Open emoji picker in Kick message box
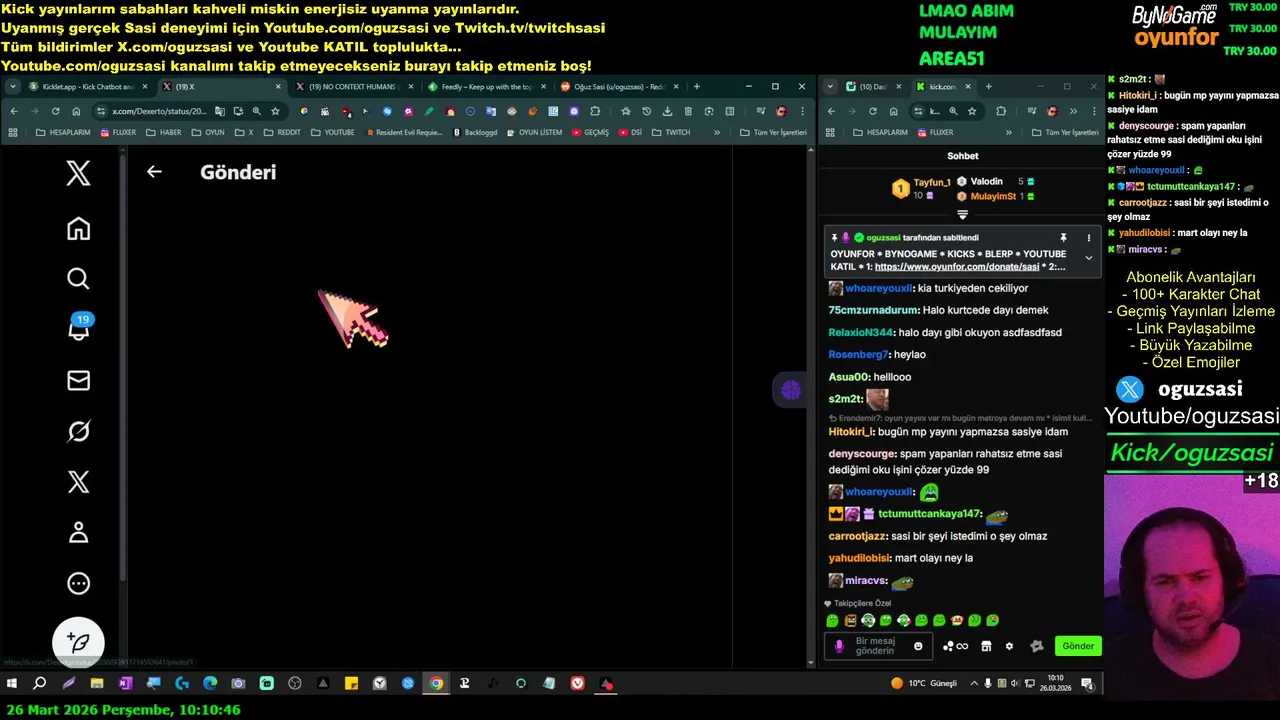1280x720 pixels. (918, 646)
